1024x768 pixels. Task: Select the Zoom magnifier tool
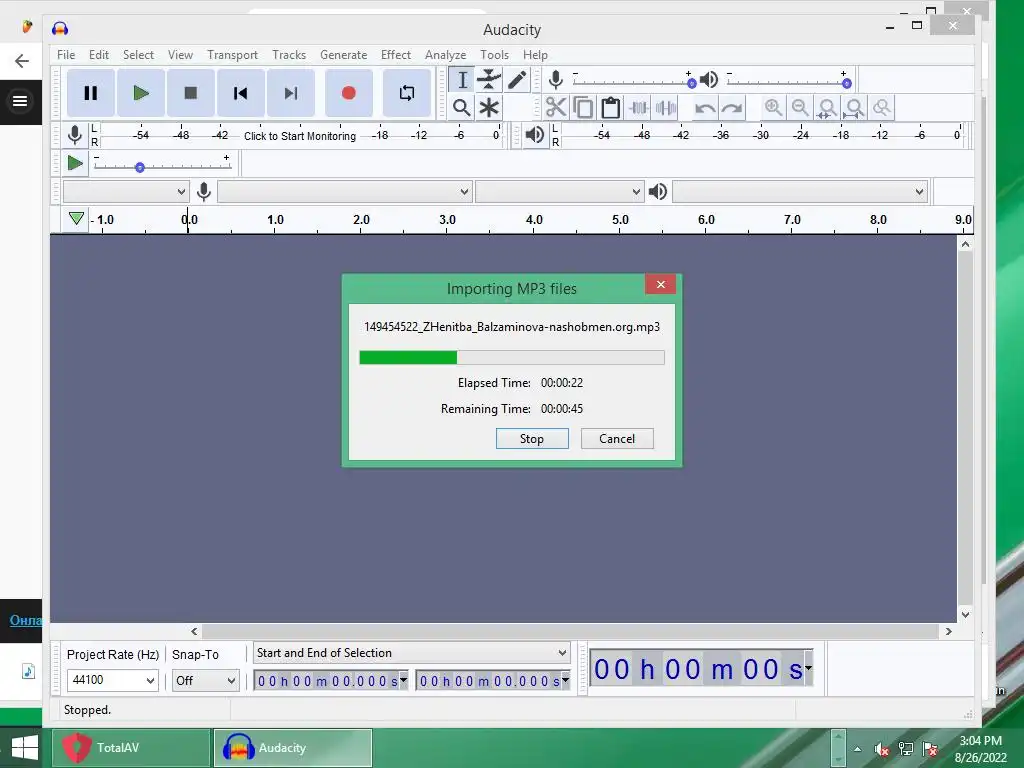tap(462, 107)
